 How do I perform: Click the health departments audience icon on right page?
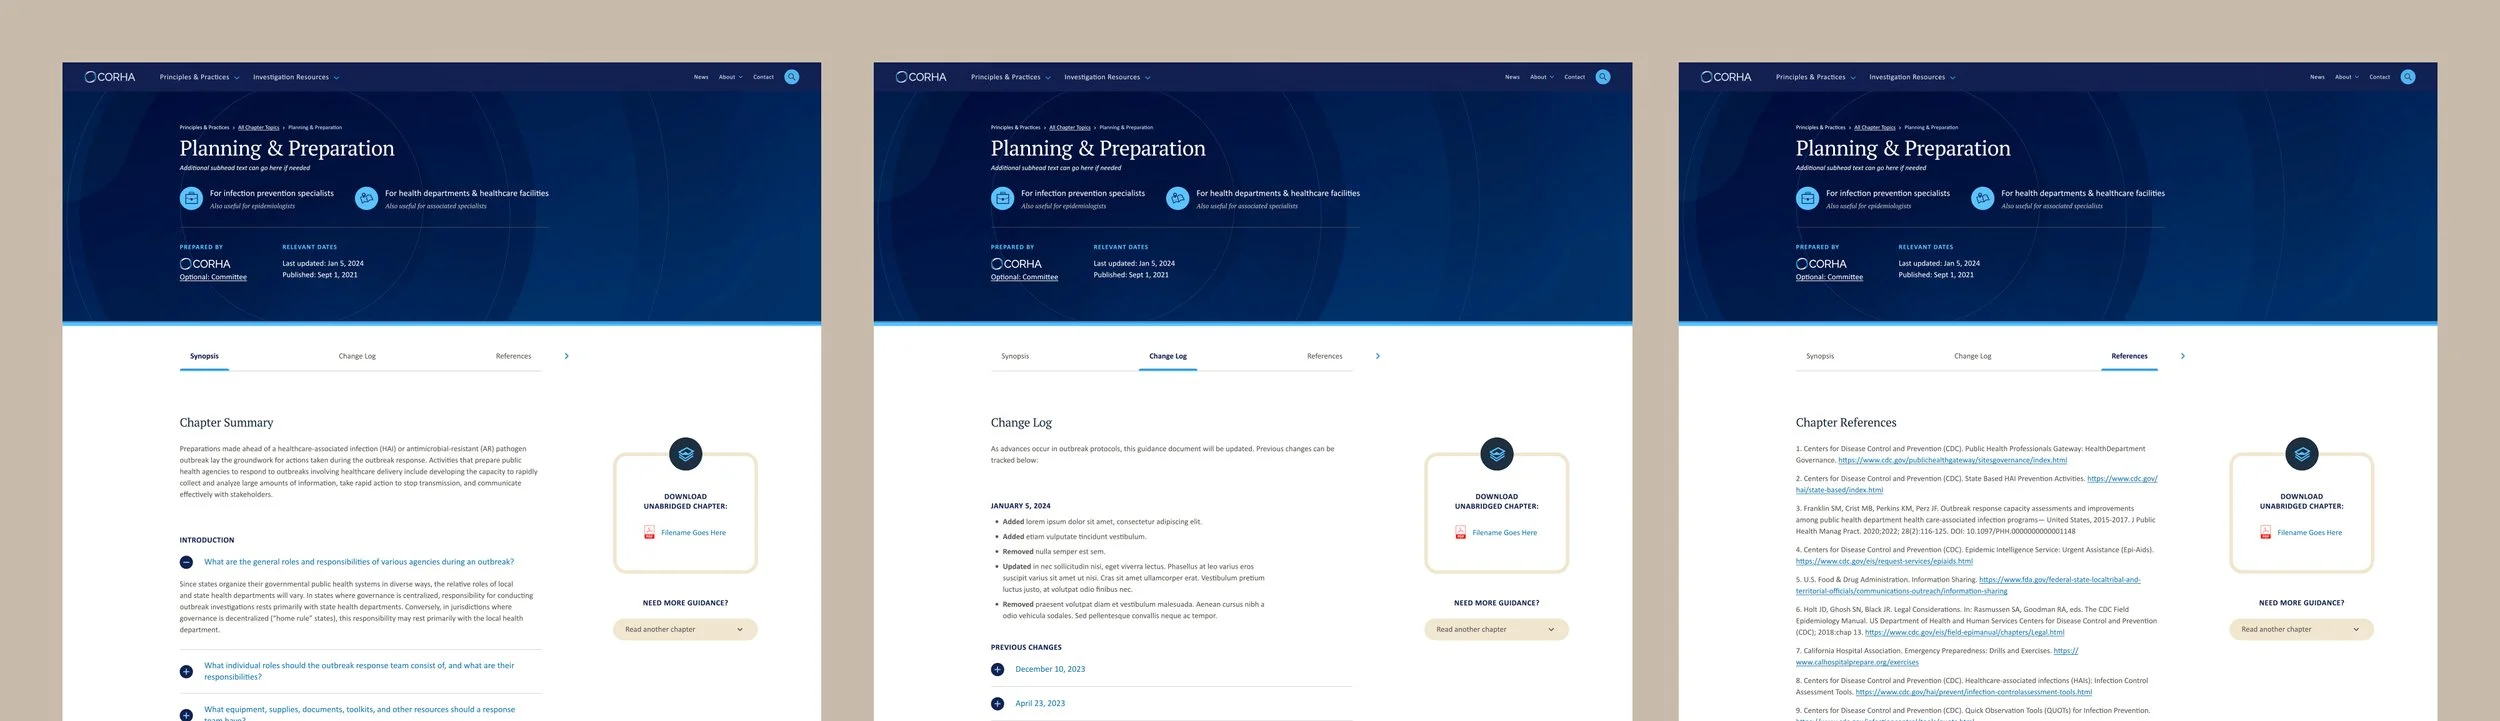(x=1983, y=199)
